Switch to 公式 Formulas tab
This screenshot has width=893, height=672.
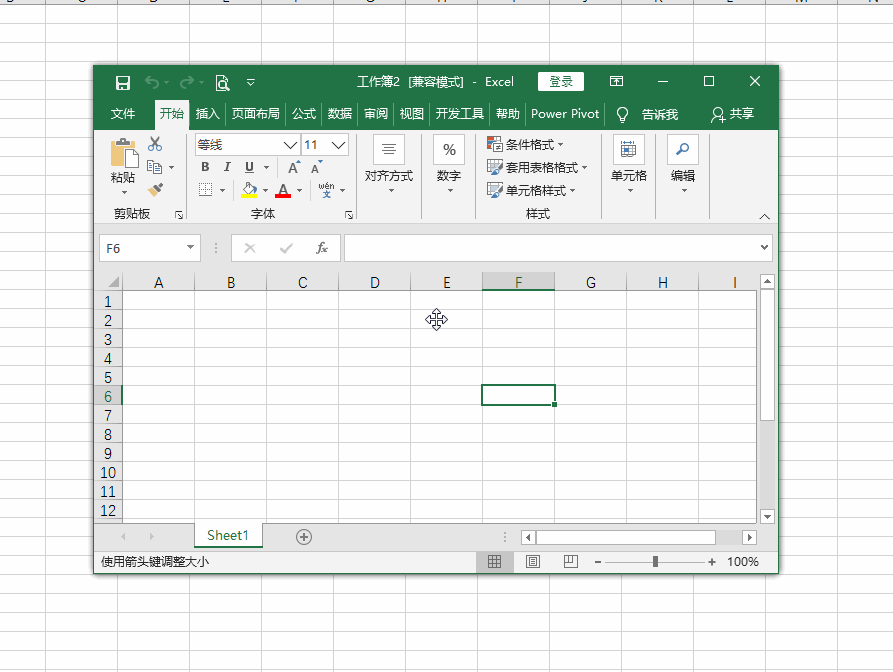304,114
